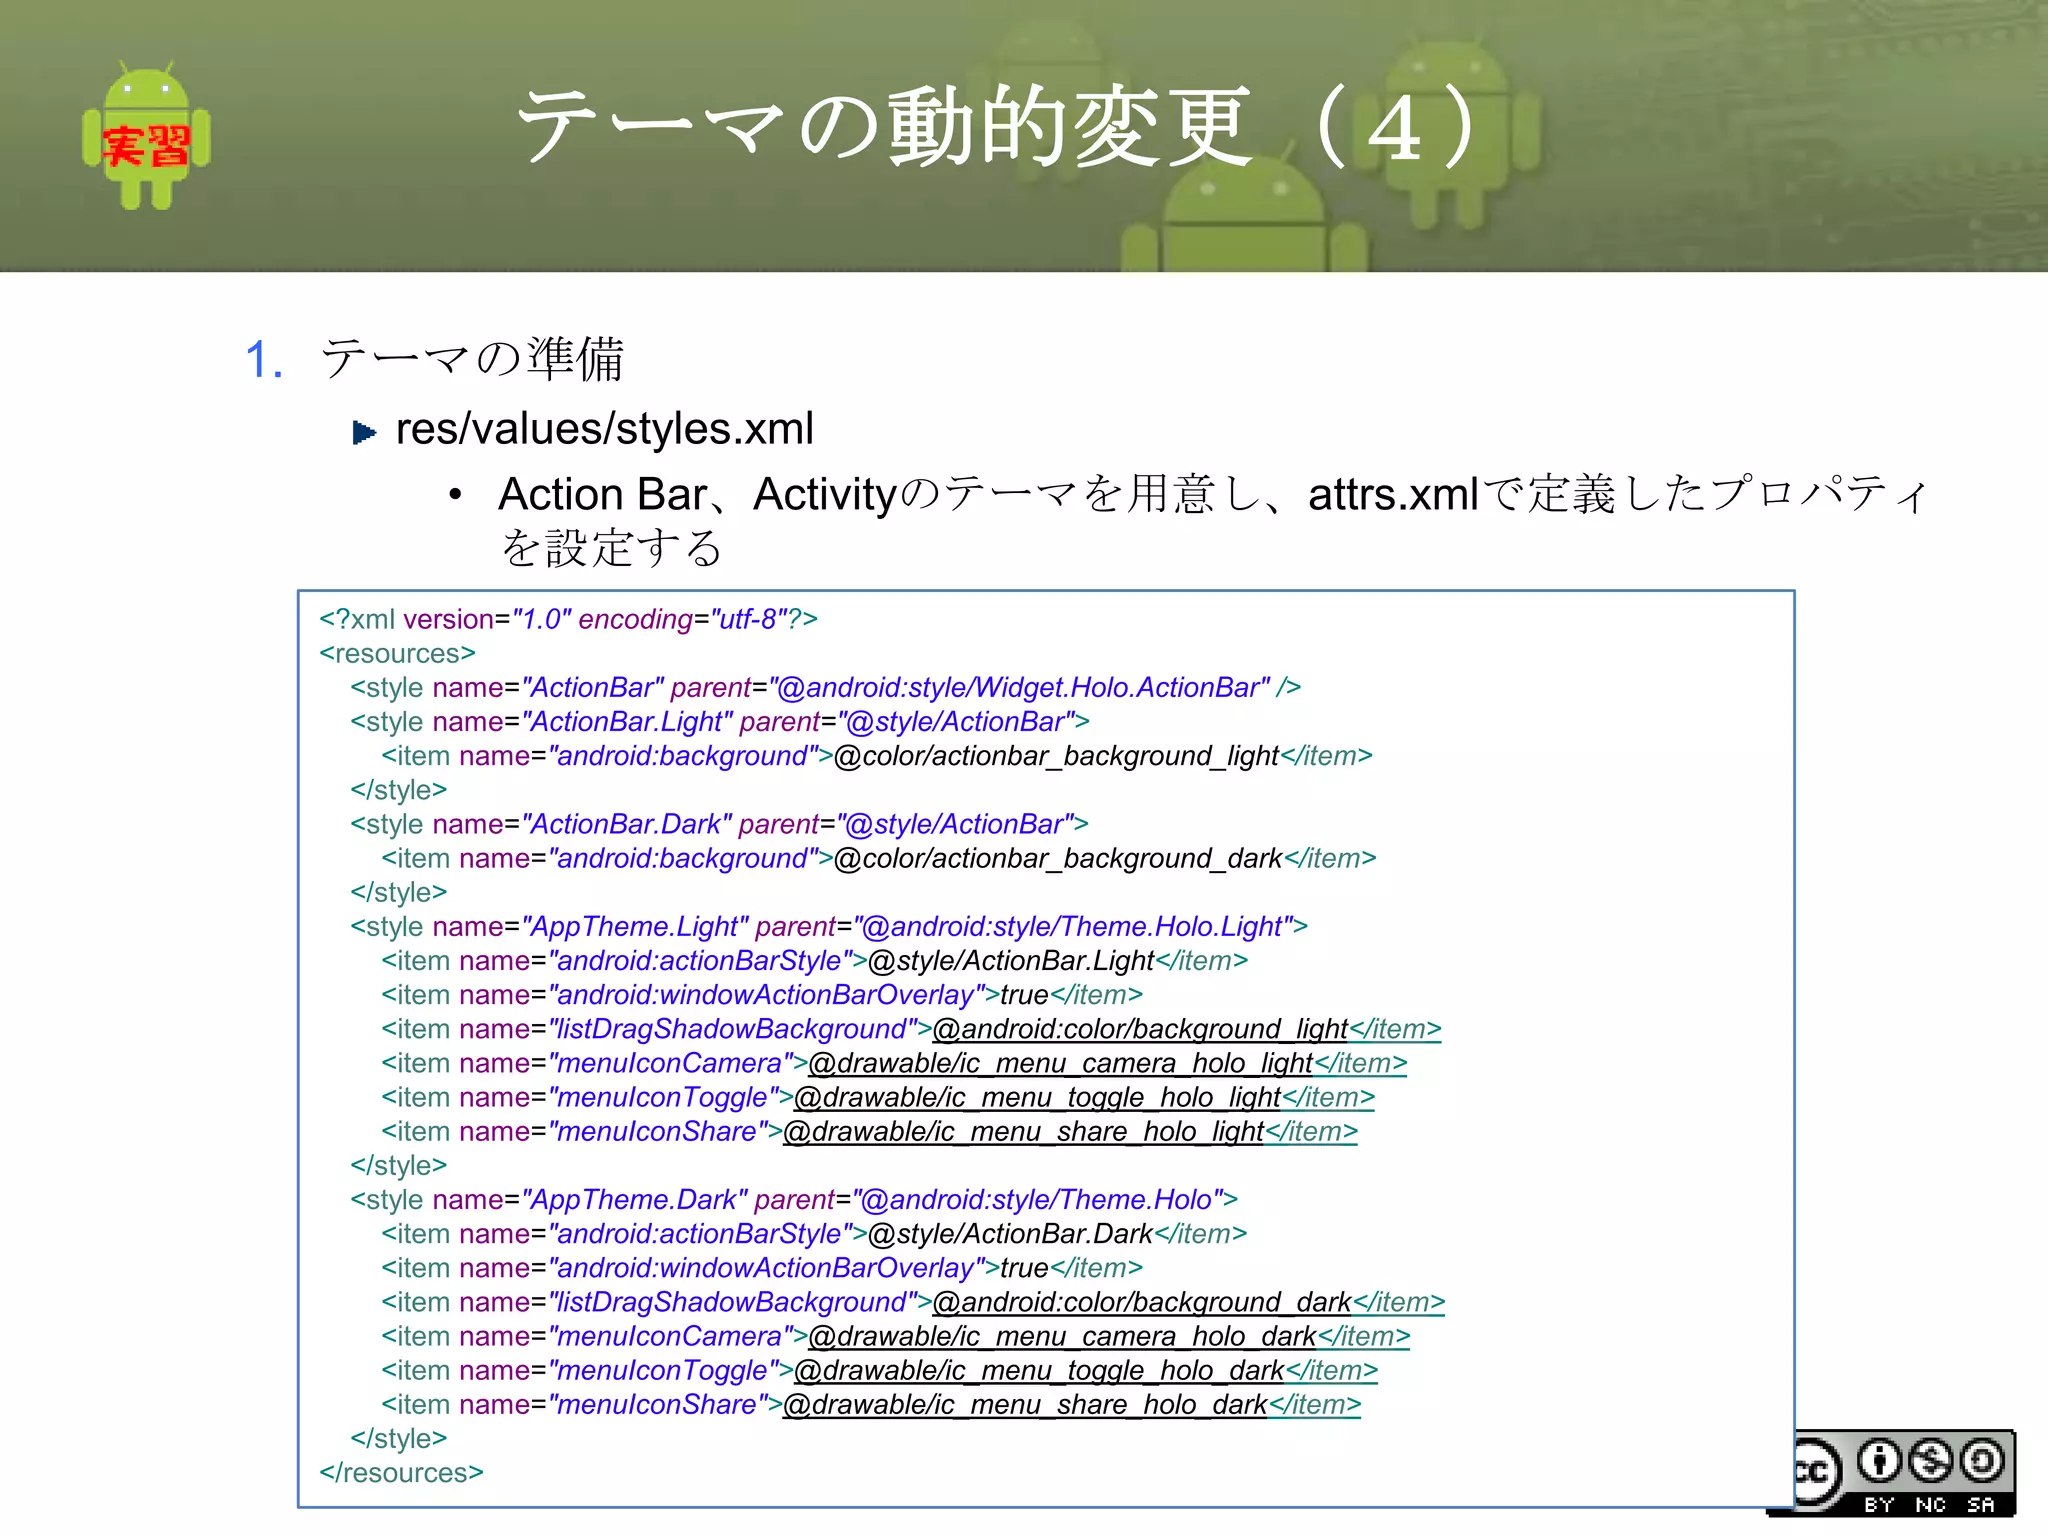The height and width of the screenshot is (1536, 2048).
Task: Click the style ActionBar Widget.Holo.ActionBar line
Action: pyautogui.click(x=825, y=688)
